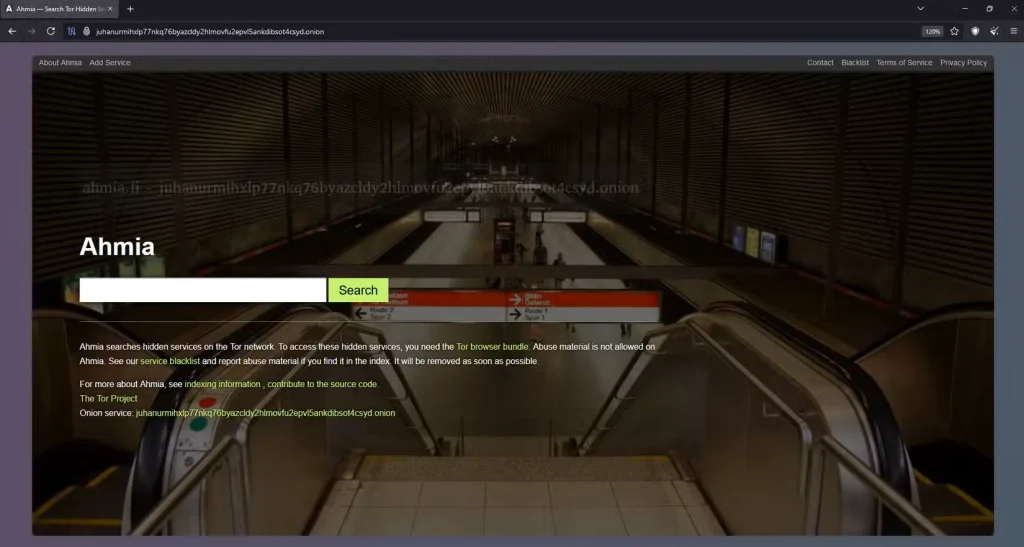This screenshot has height=547, width=1024.
Task: Click the browser forward arrow
Action: 31,31
